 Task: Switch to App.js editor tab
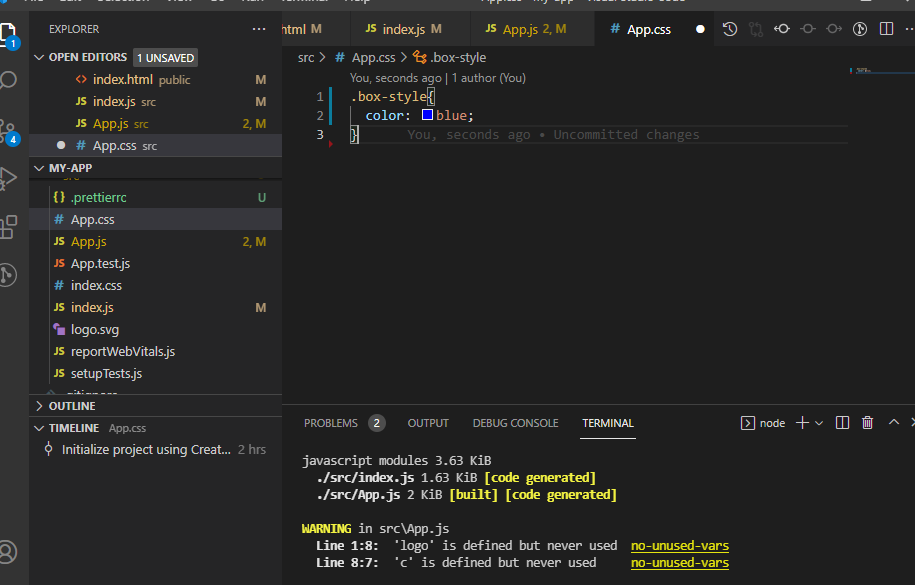click(532, 29)
